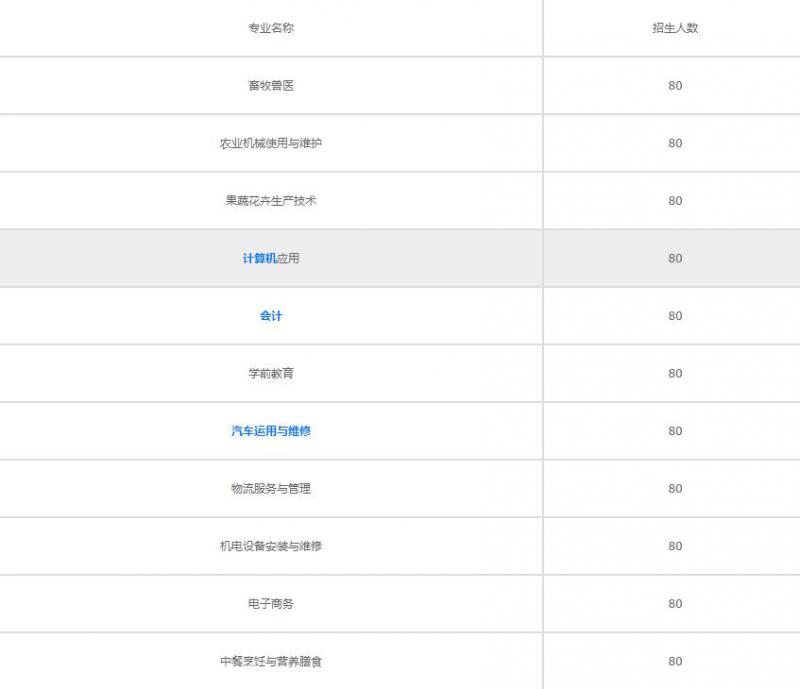Image resolution: width=800 pixels, height=689 pixels.
Task: Select the 中餐烹饪与营养膳食 row
Action: 271,661
